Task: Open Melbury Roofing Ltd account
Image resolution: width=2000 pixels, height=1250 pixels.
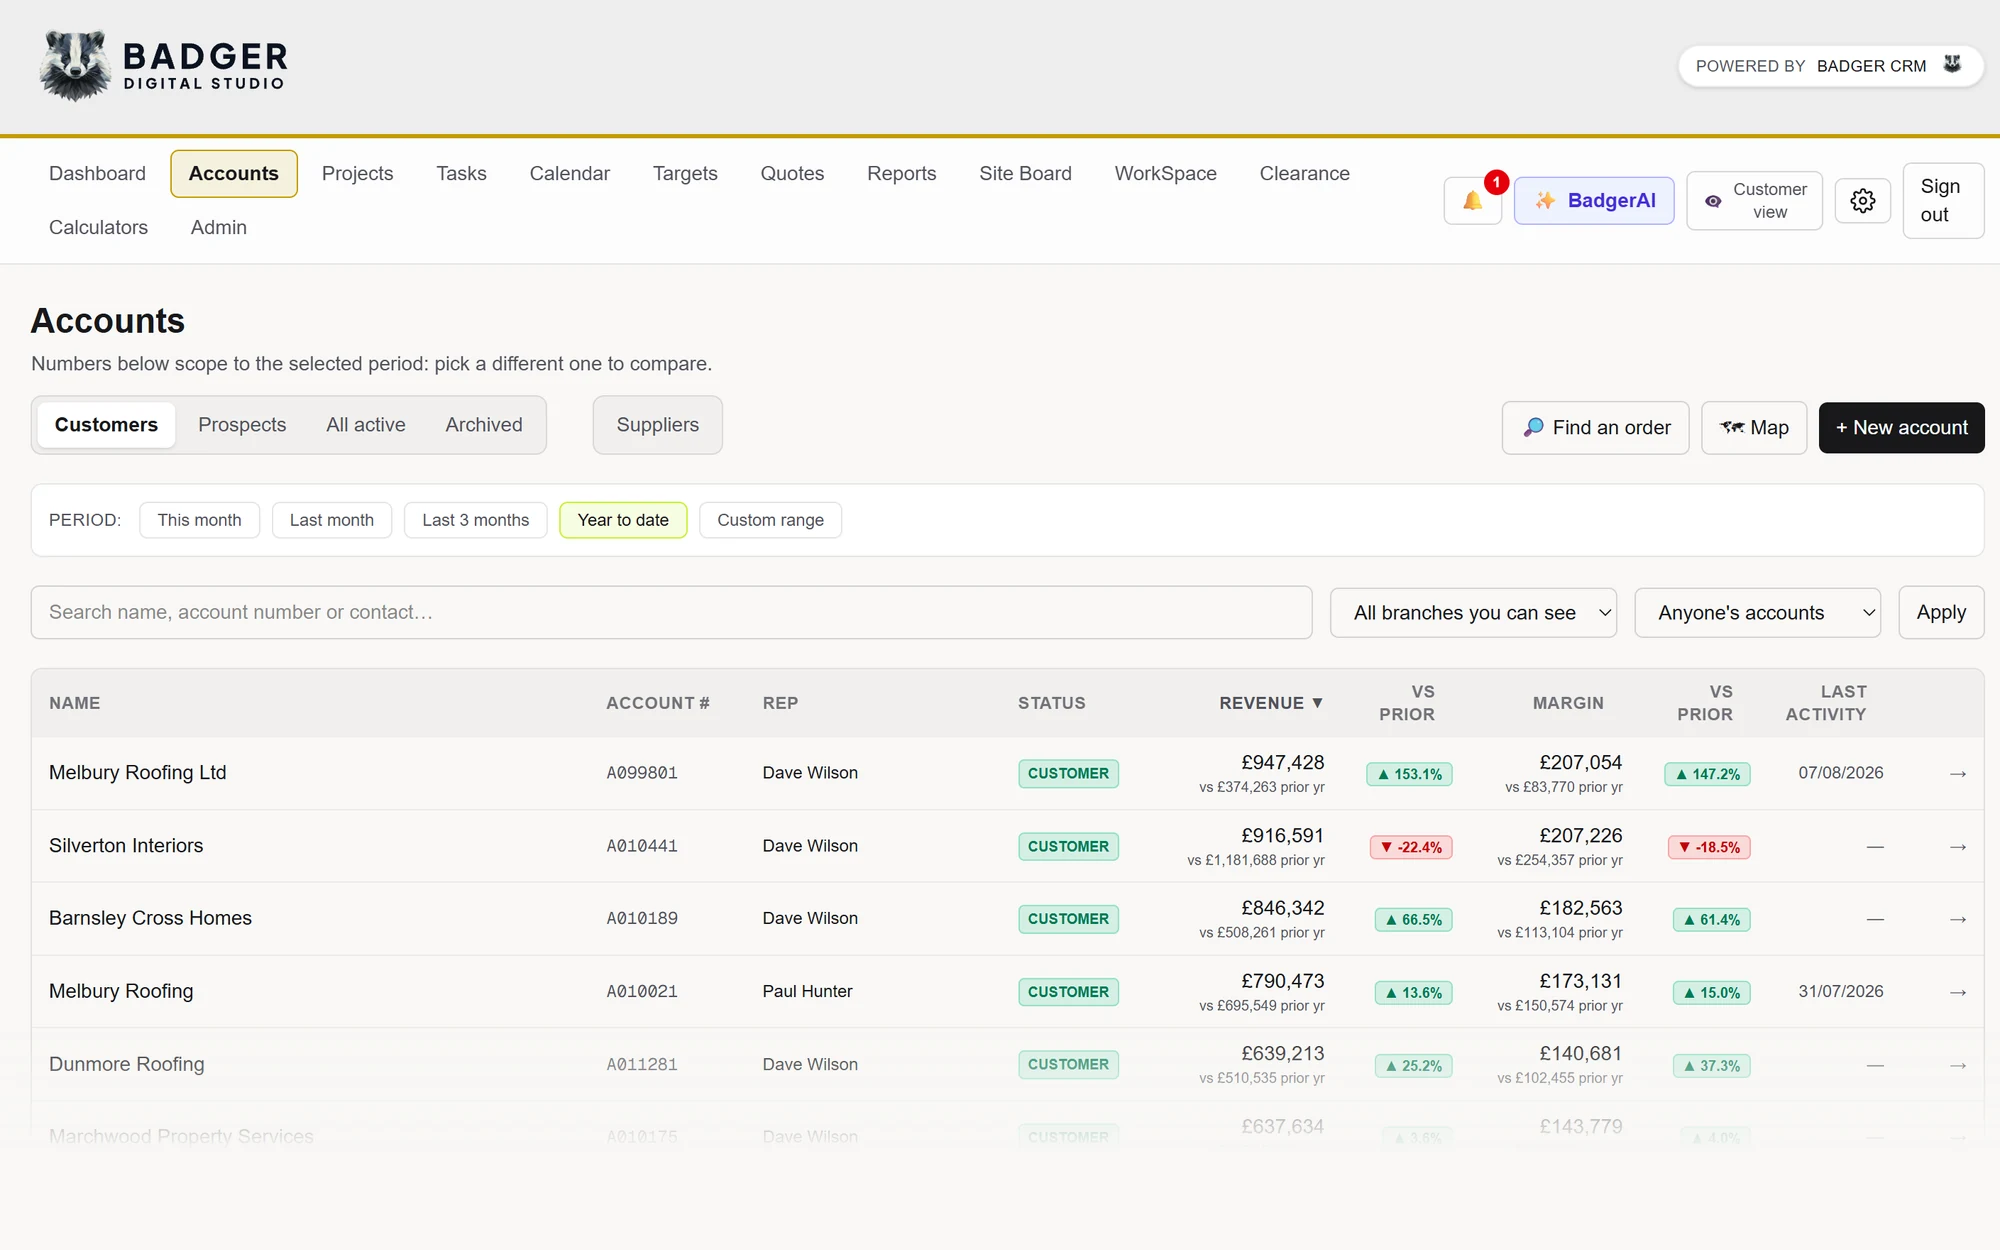Action: pos(138,773)
